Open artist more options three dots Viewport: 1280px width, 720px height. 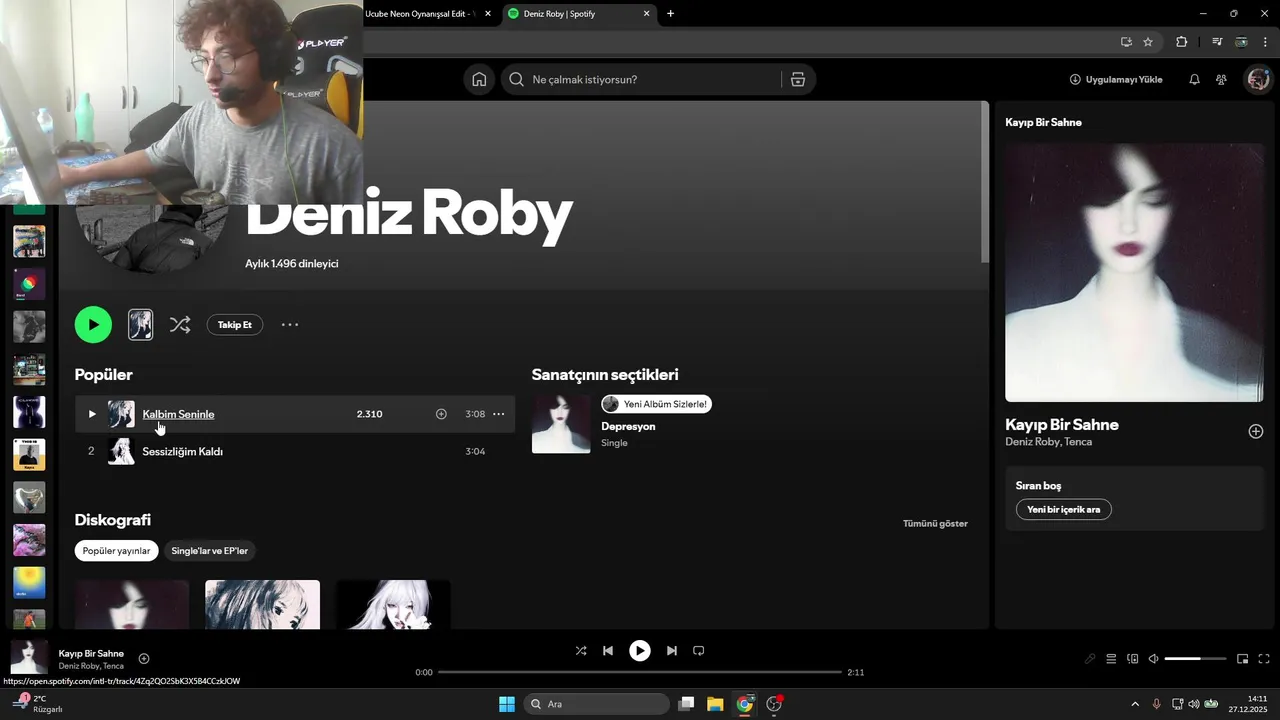[290, 325]
